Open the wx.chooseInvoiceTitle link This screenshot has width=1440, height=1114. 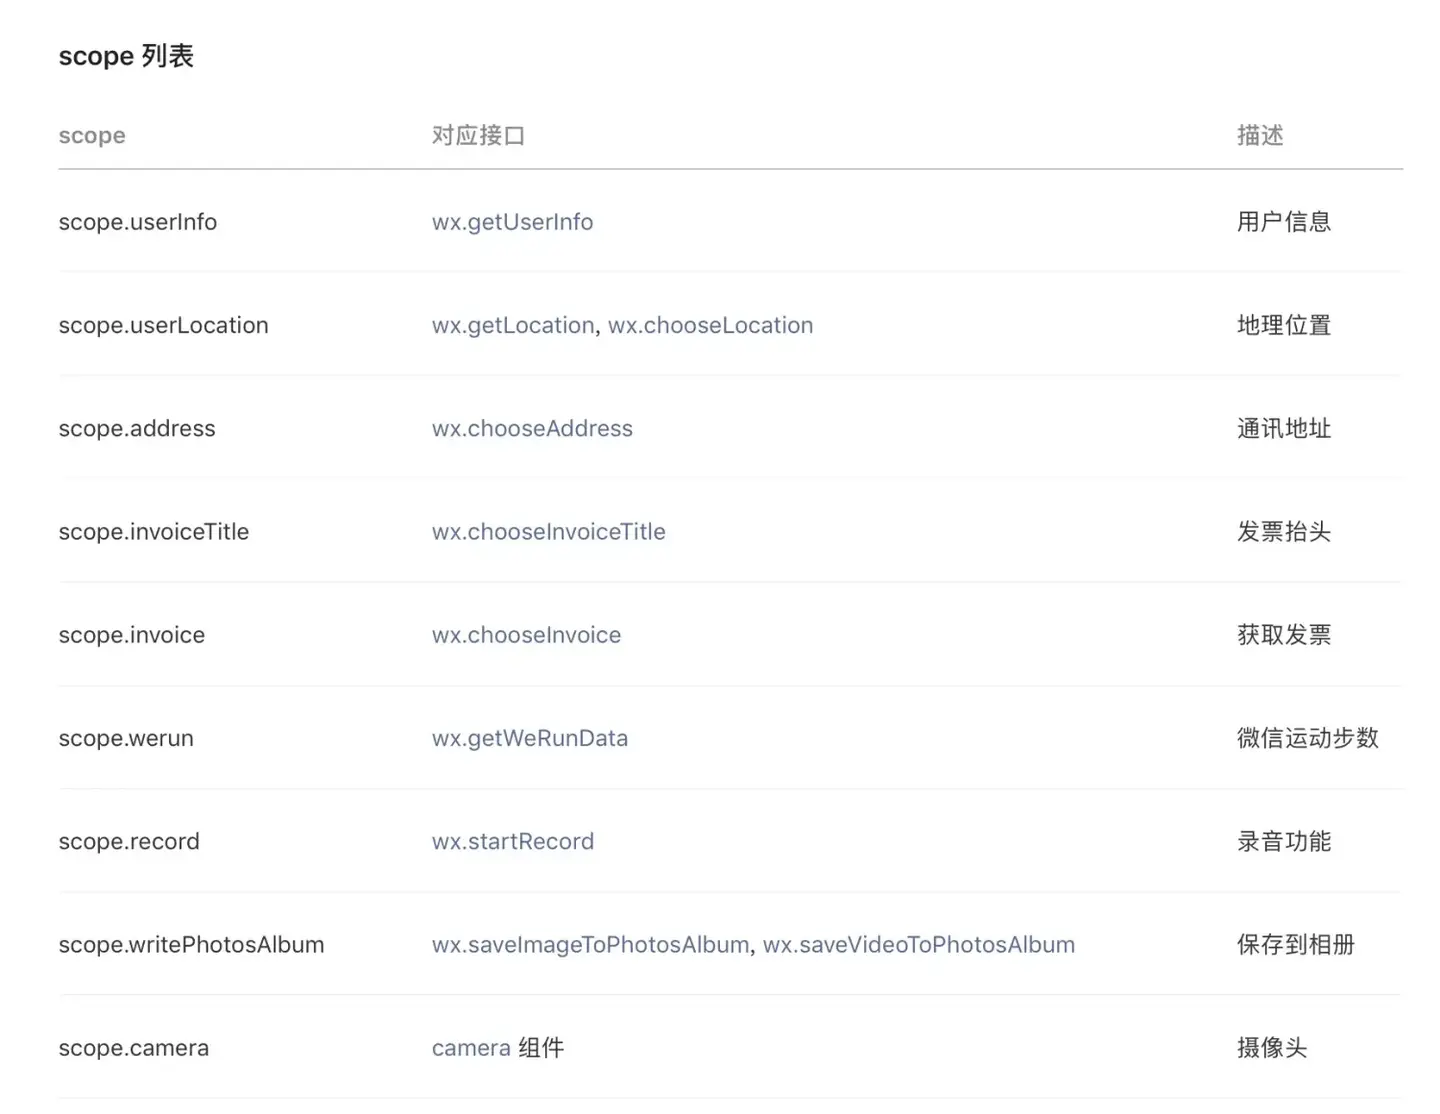pos(549,532)
